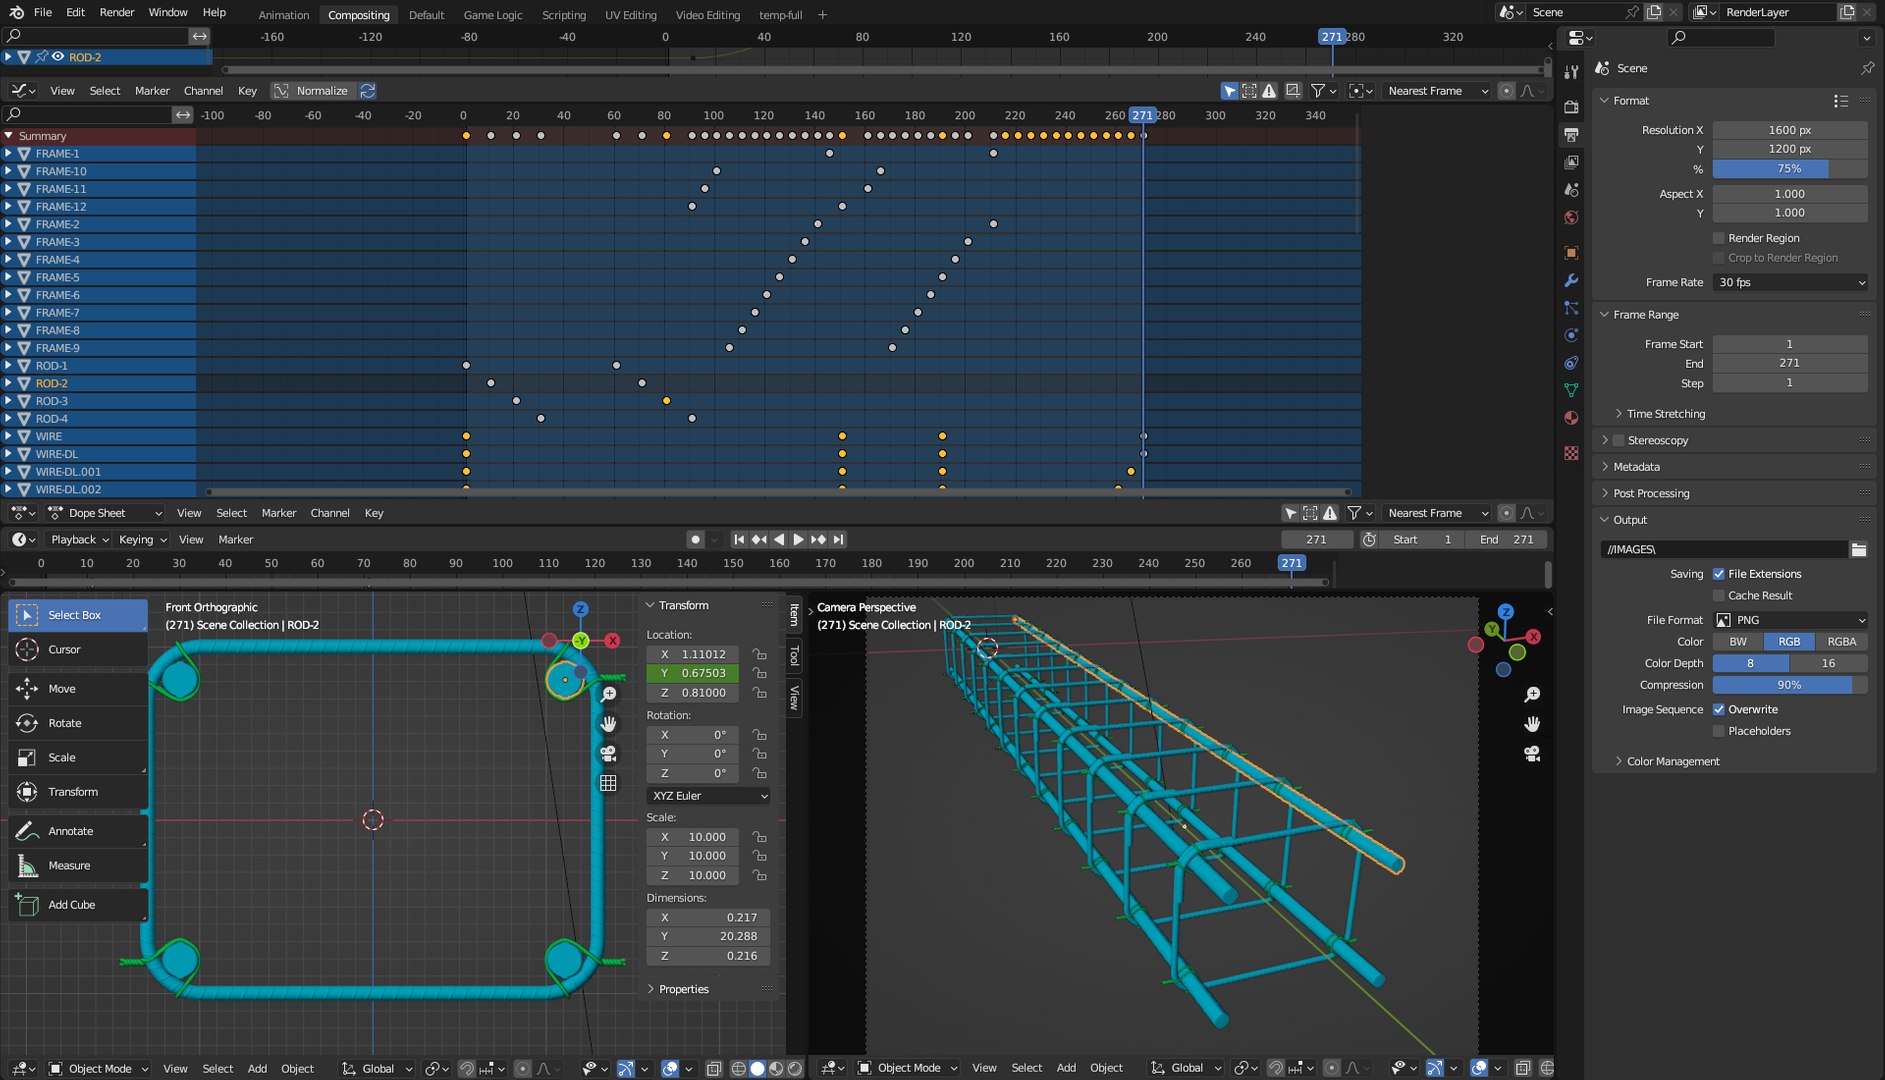This screenshot has width=1885, height=1080.
Task: Lock the Location X transform value
Action: [x=760, y=655]
